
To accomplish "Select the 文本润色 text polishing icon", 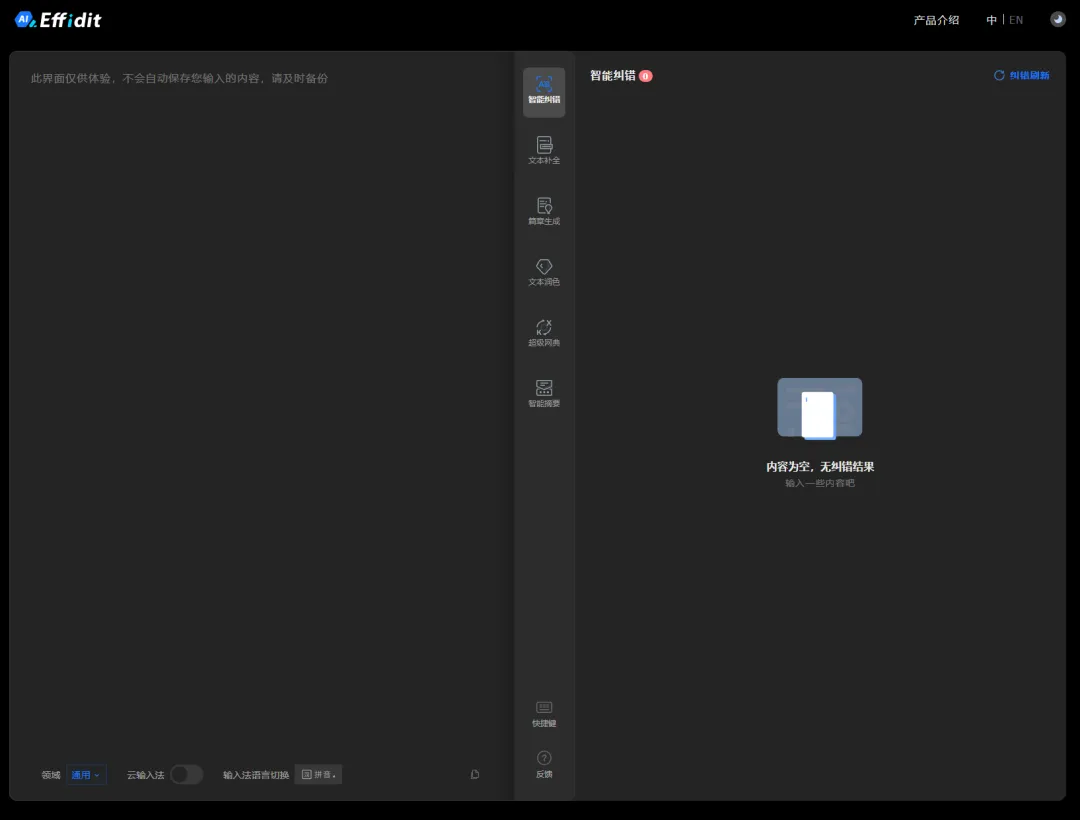I will 544,272.
